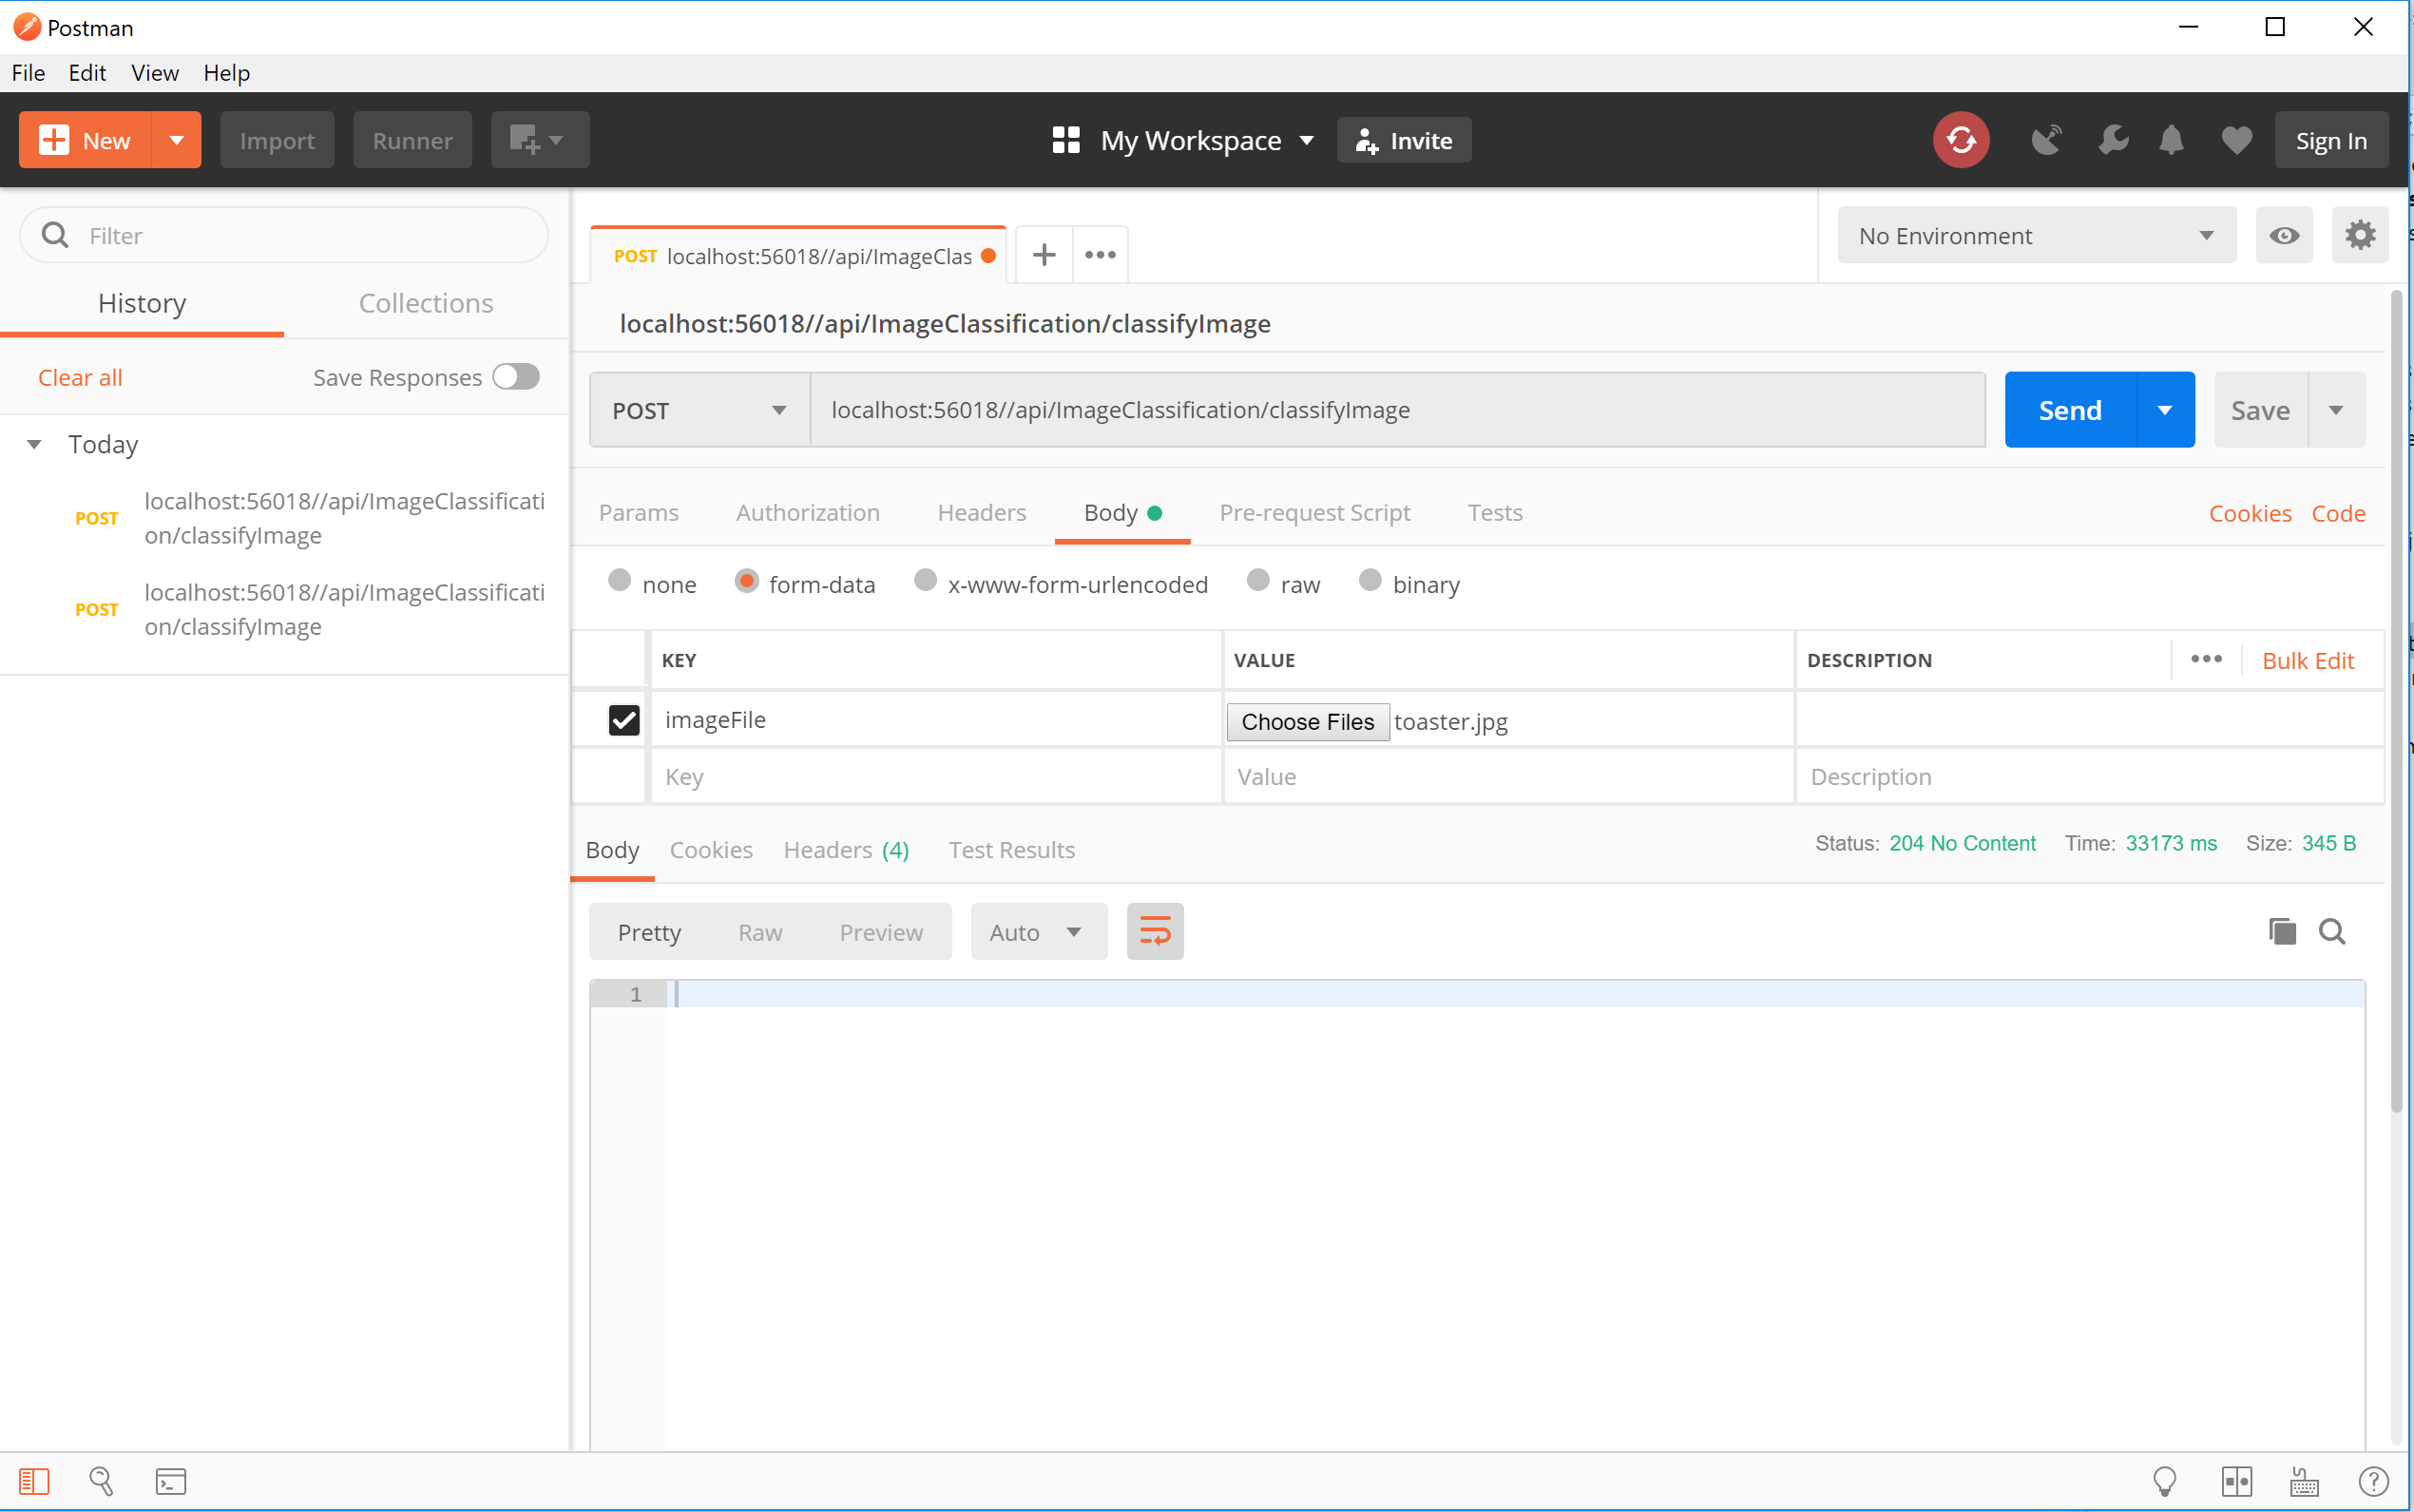Collapse the Today history group
Image resolution: width=2414 pixels, height=1512 pixels.
click(34, 445)
